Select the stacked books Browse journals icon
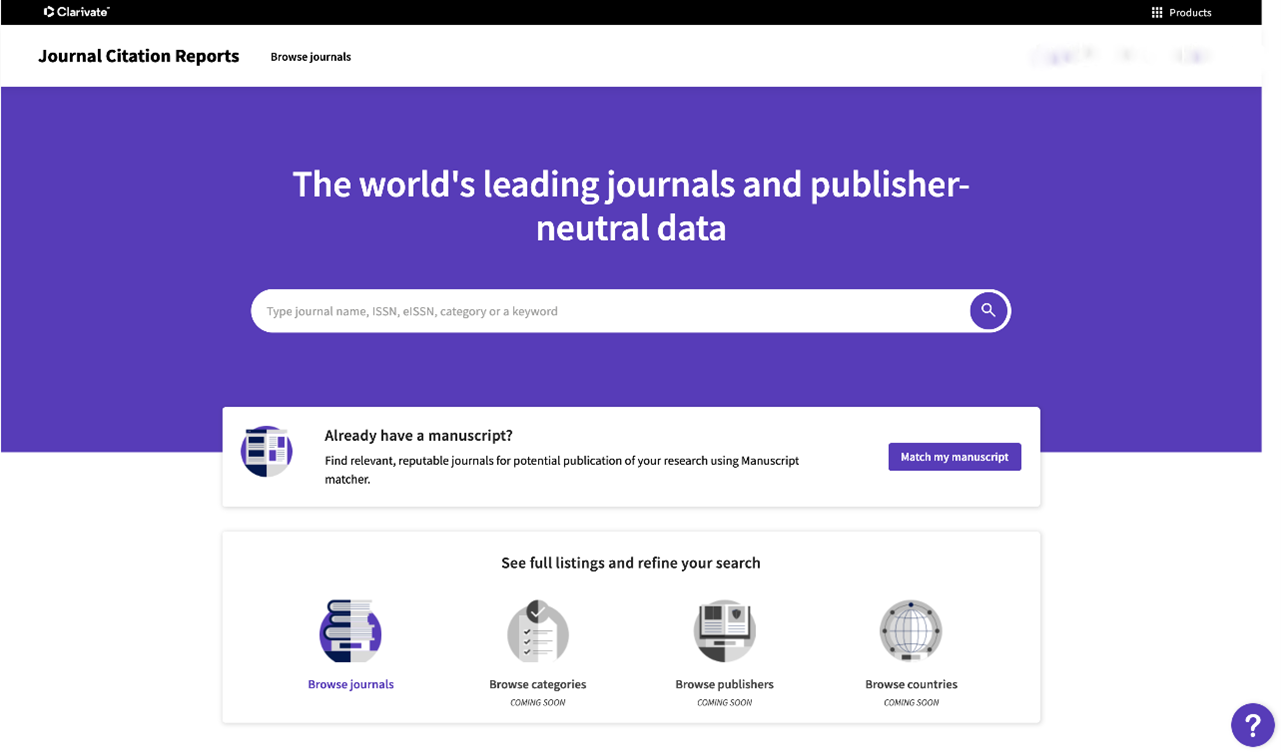The image size is (1281, 753). 350,631
